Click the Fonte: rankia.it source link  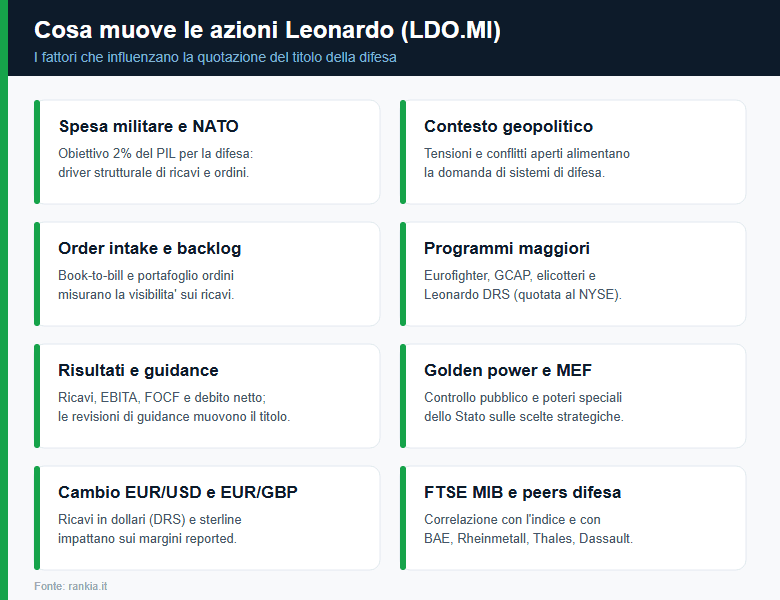click(x=71, y=586)
